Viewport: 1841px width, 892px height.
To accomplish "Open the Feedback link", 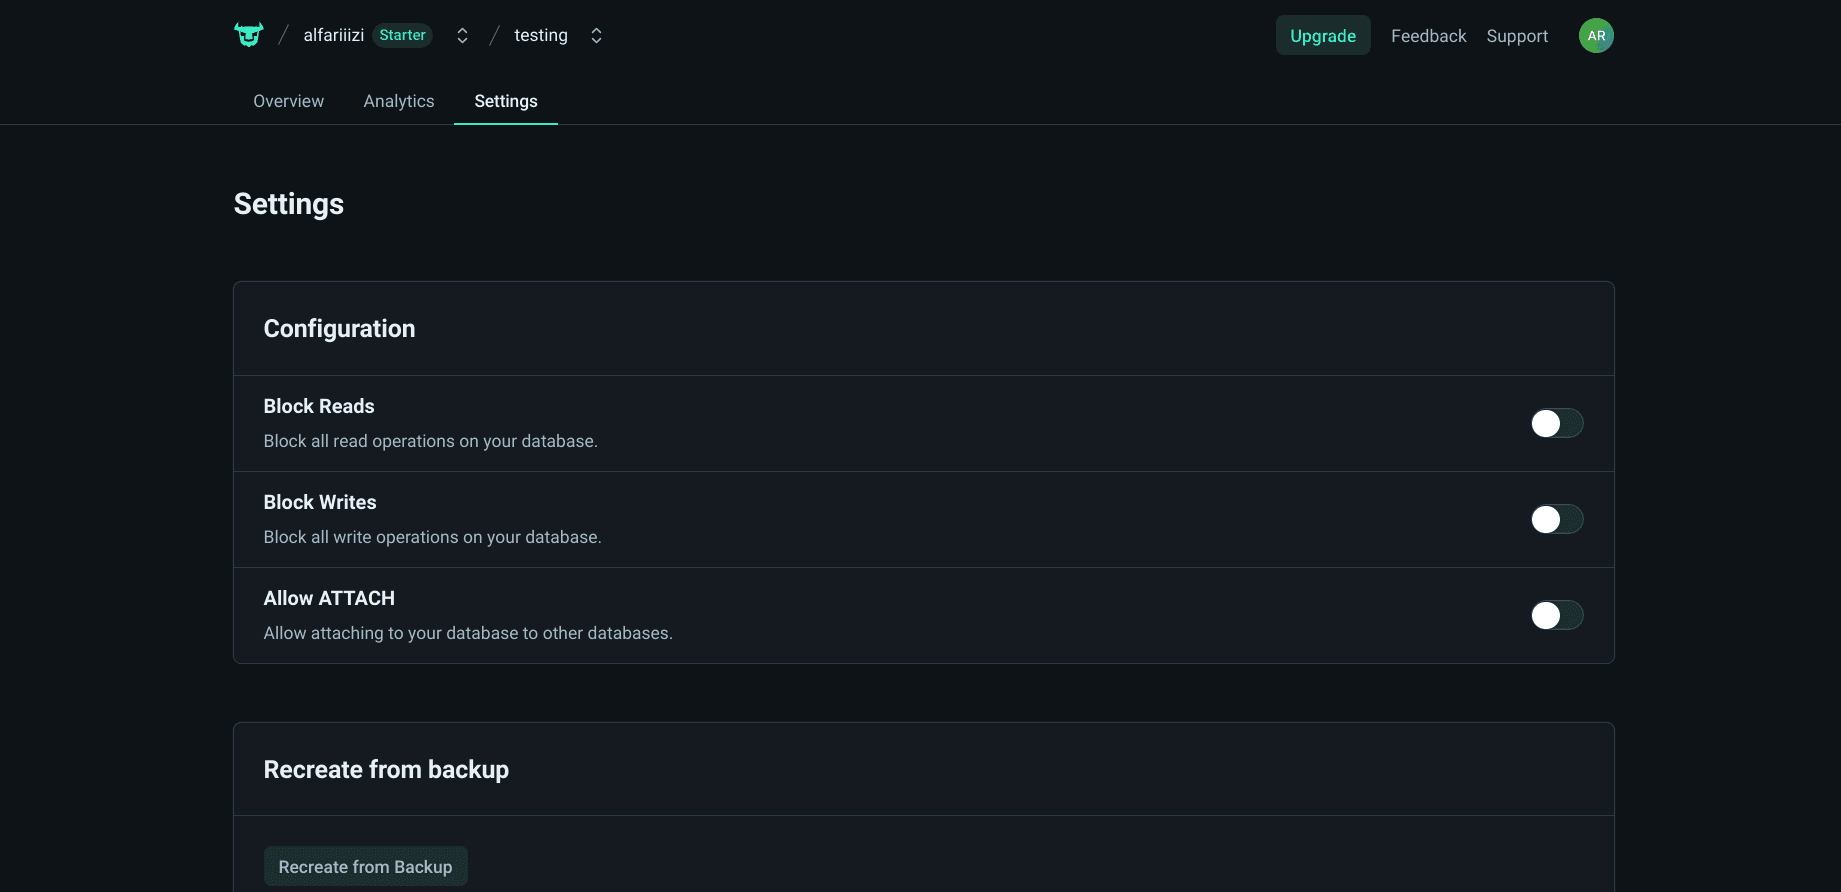I will point(1428,36).
